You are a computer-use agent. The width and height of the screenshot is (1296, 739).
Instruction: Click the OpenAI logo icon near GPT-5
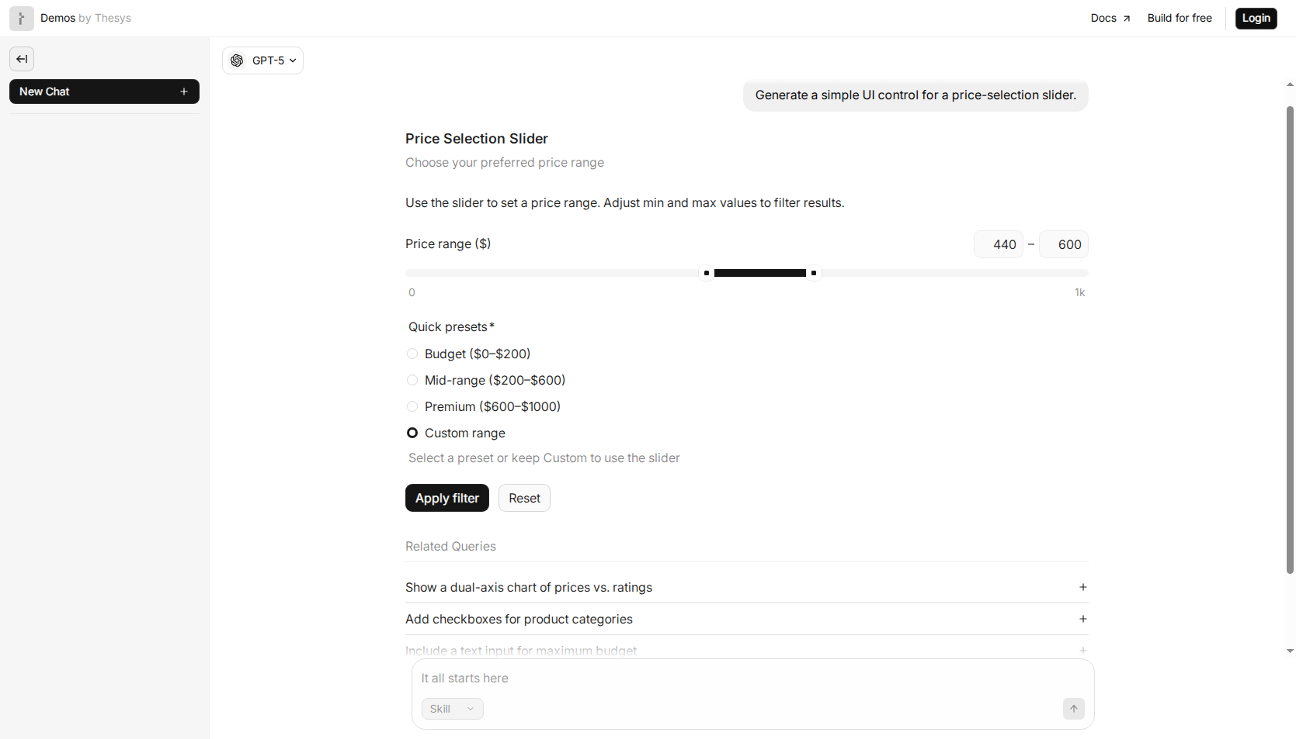237,60
